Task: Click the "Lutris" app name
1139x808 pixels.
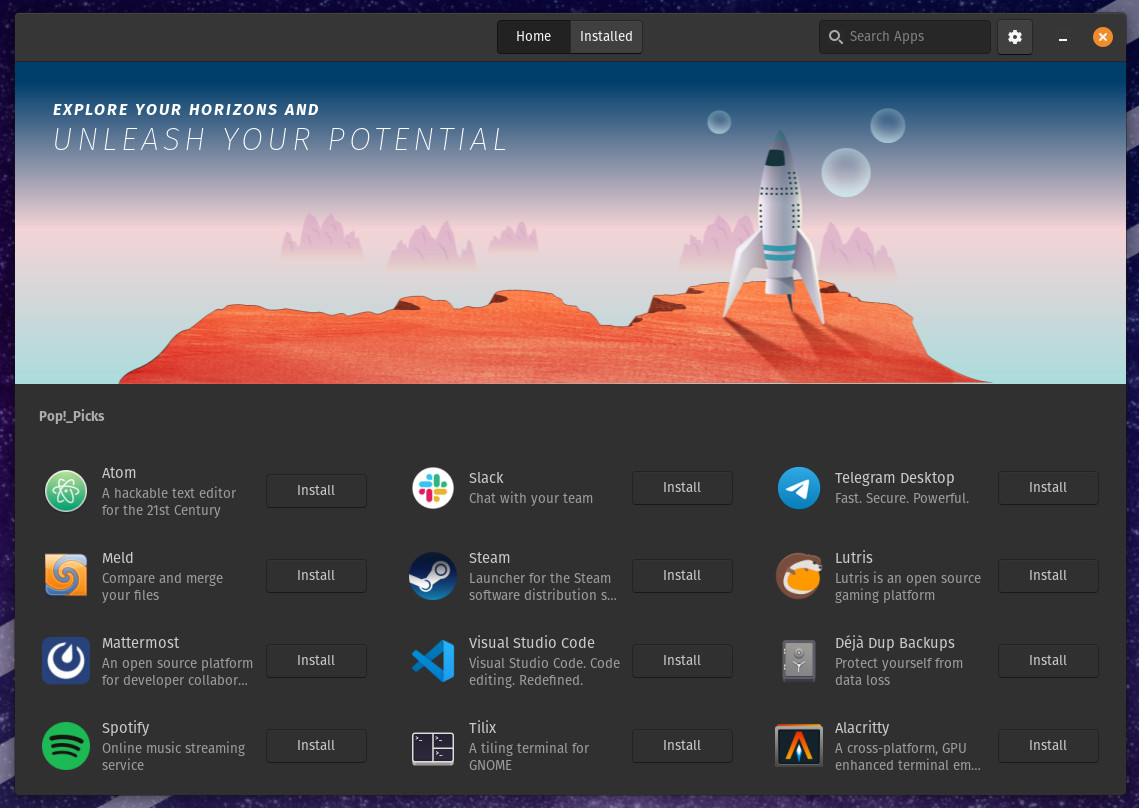Action: (x=854, y=558)
